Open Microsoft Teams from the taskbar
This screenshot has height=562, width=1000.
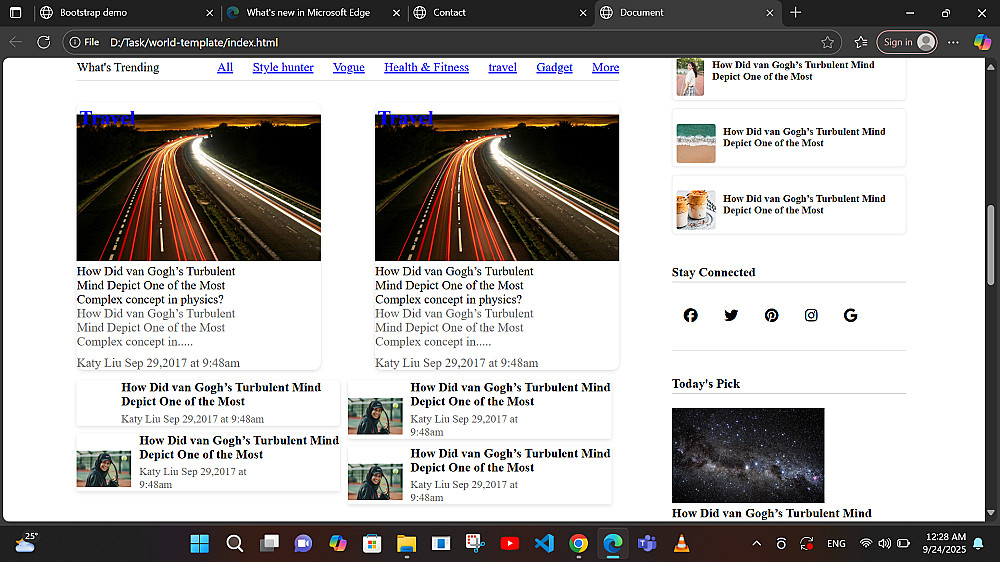647,544
